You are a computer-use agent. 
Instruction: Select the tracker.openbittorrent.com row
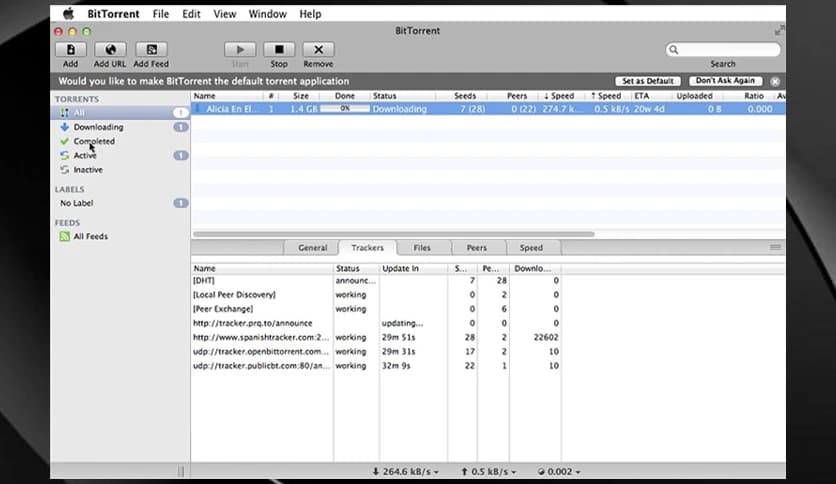click(x=376, y=351)
